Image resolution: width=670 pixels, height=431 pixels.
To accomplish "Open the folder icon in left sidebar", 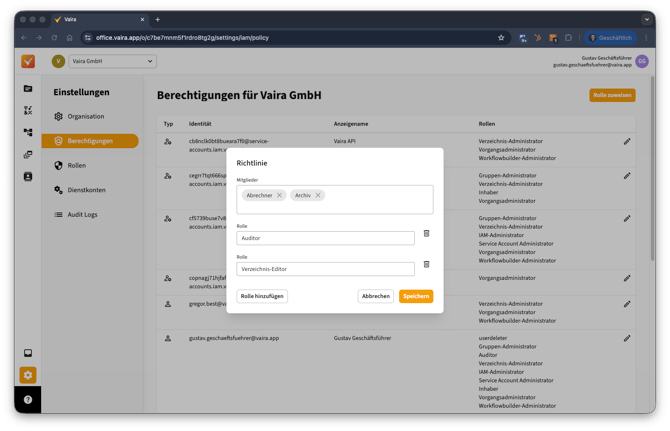I will coord(28,89).
